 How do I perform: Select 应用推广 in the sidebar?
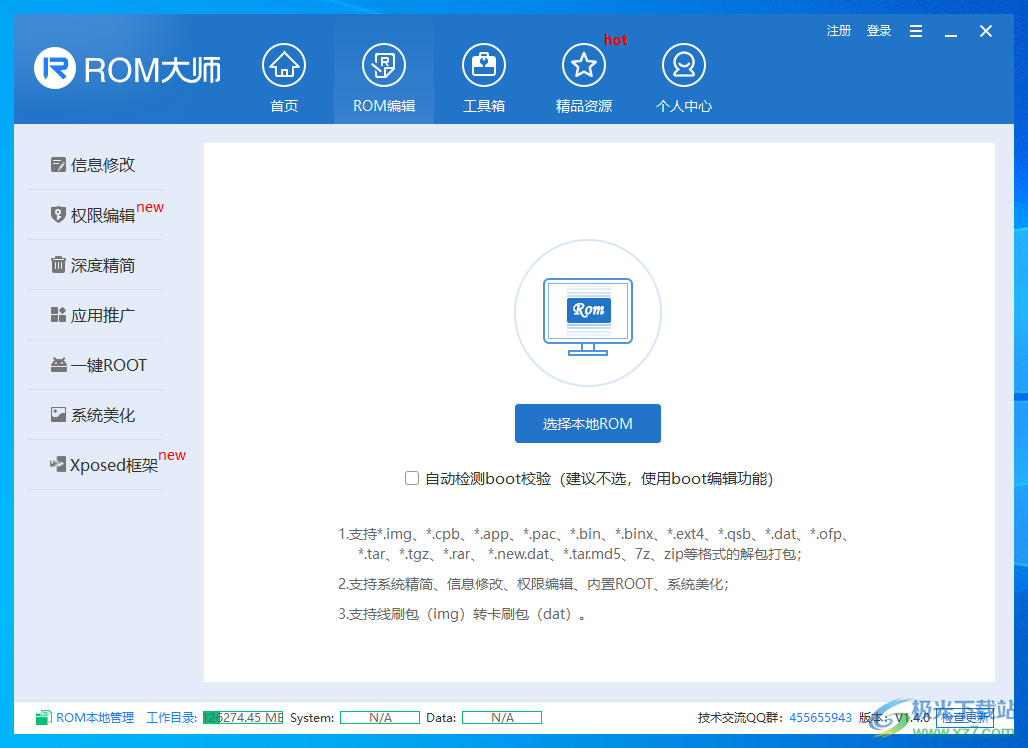(x=93, y=315)
